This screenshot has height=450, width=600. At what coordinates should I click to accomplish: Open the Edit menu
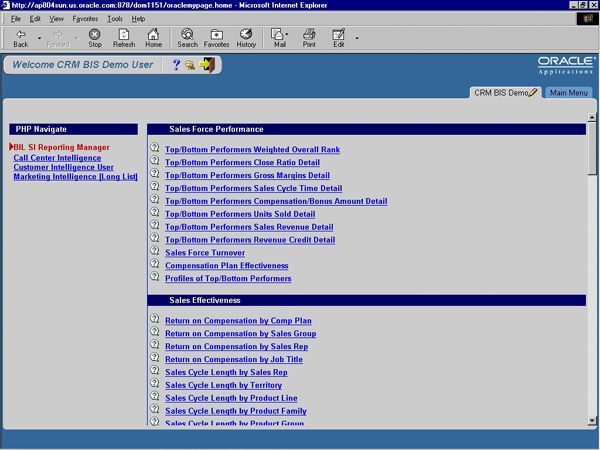(x=35, y=19)
